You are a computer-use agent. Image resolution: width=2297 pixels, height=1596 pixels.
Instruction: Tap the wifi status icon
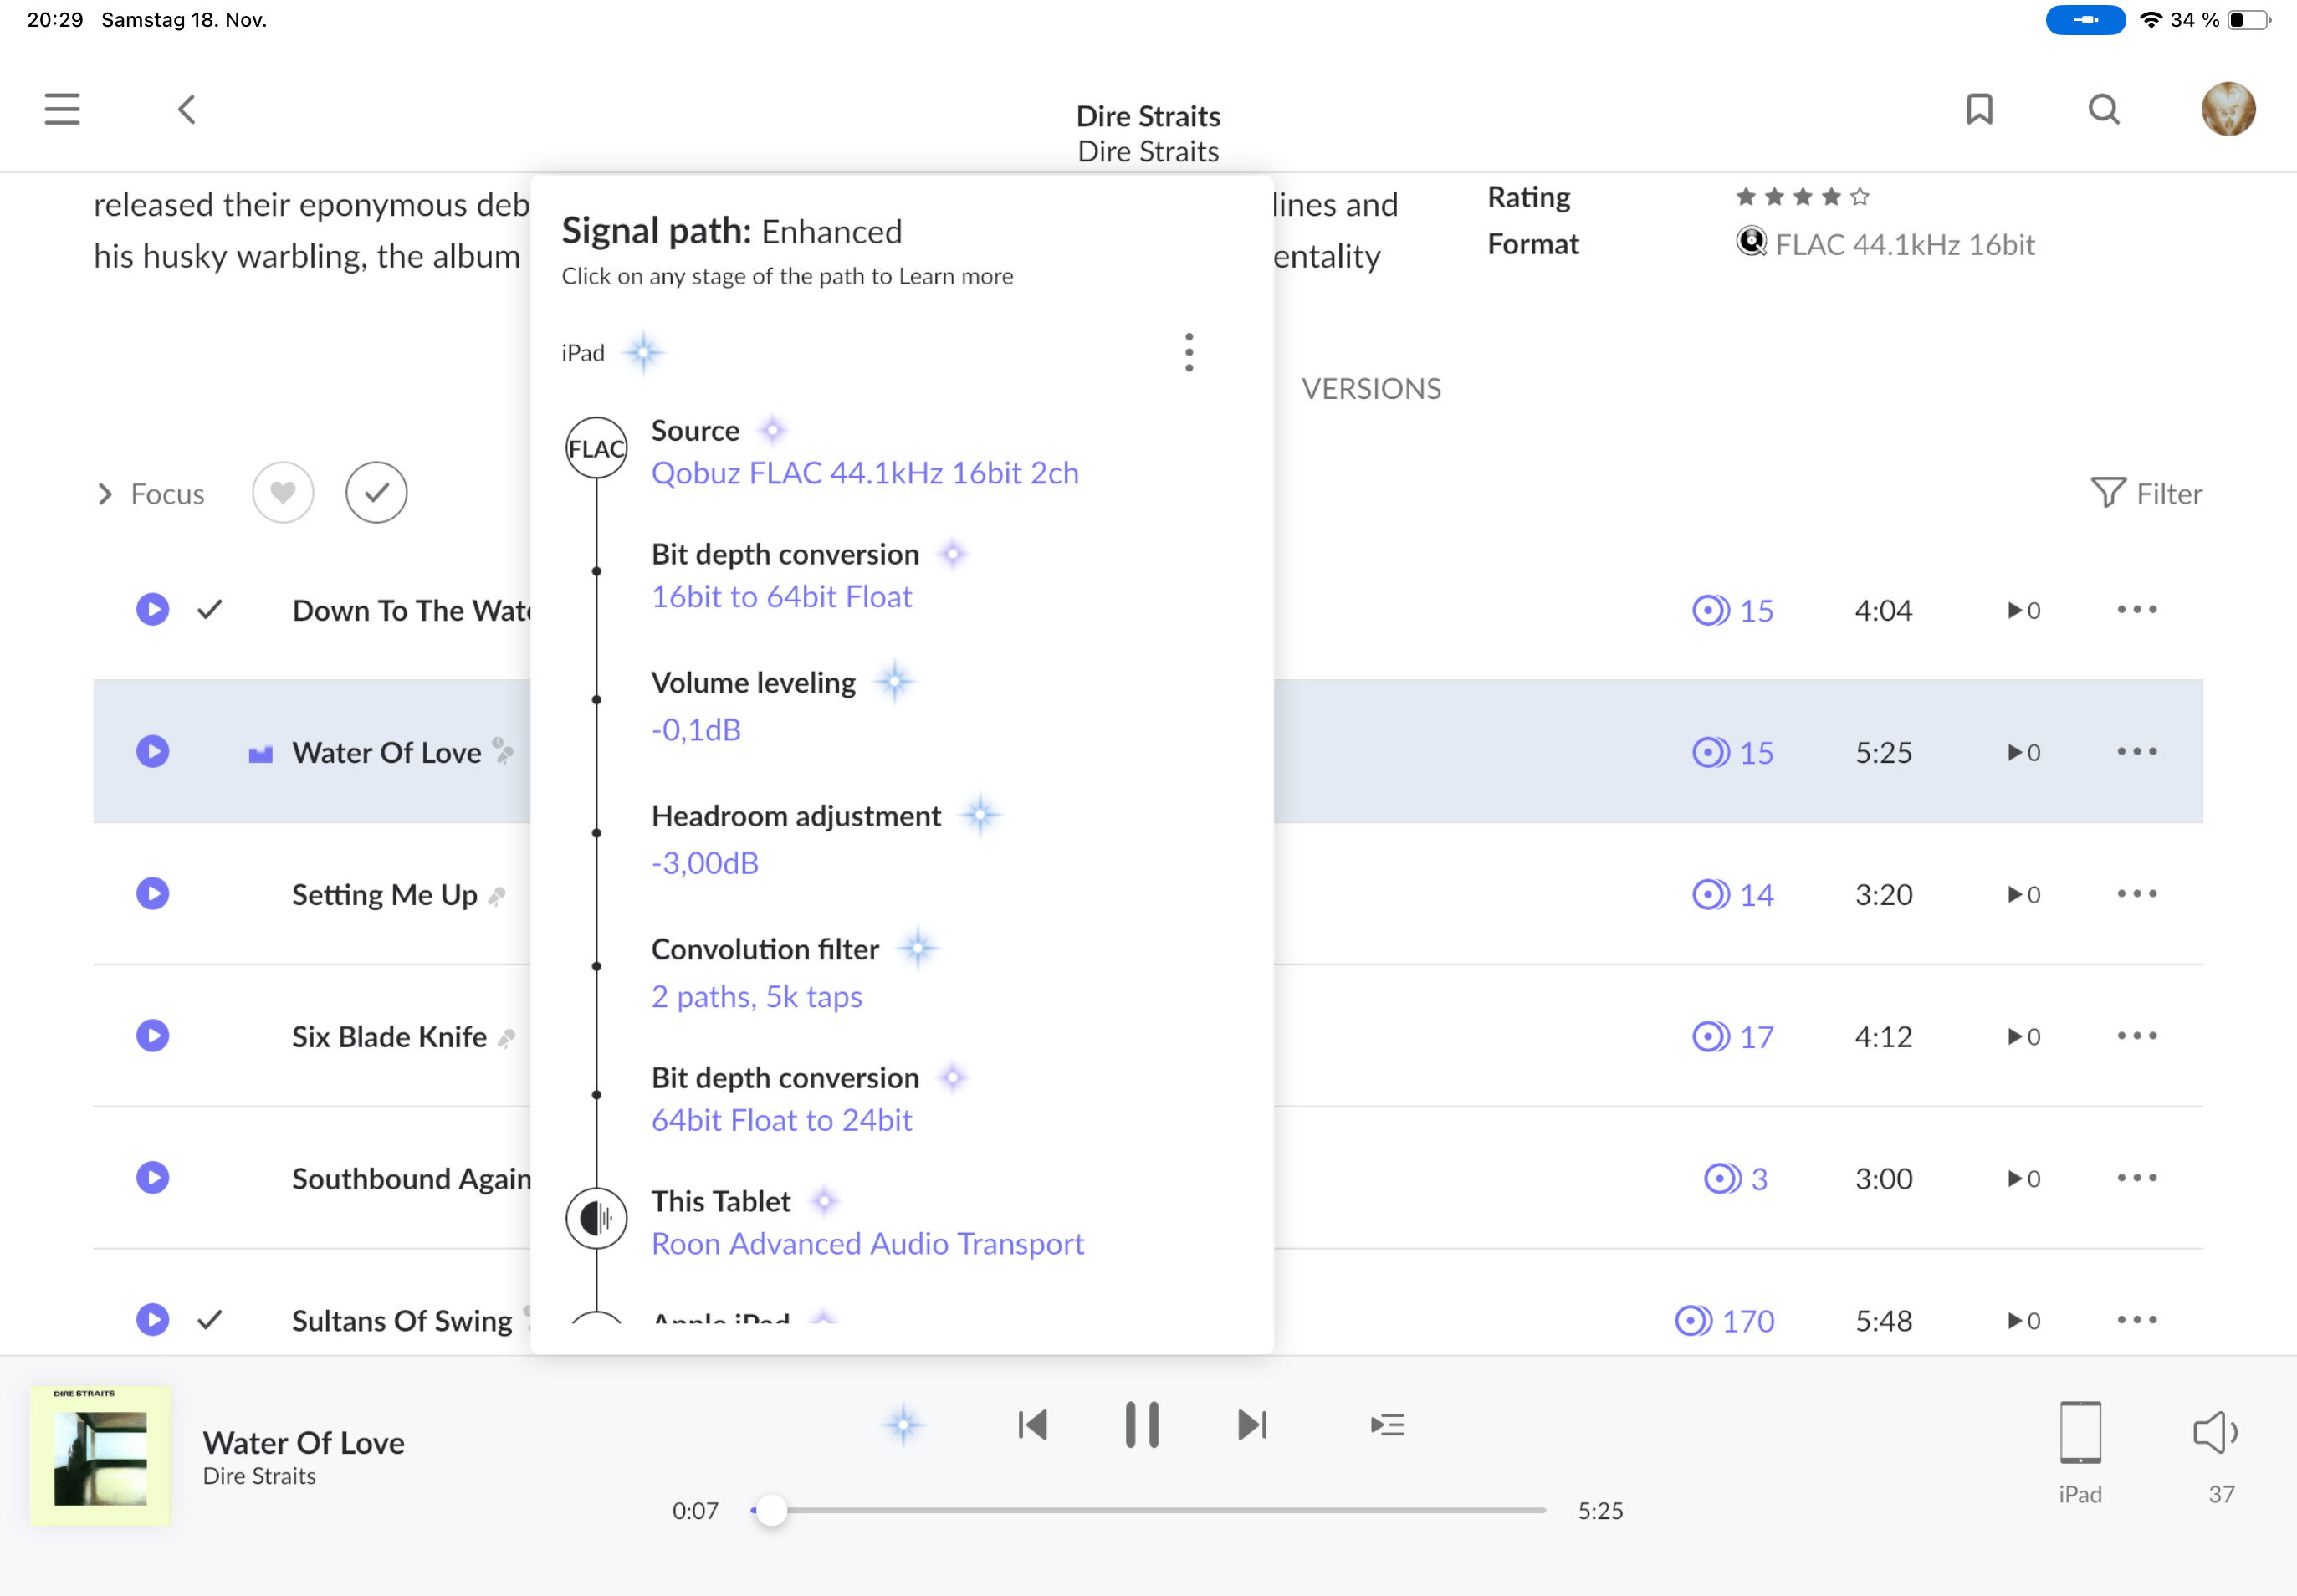2149,20
